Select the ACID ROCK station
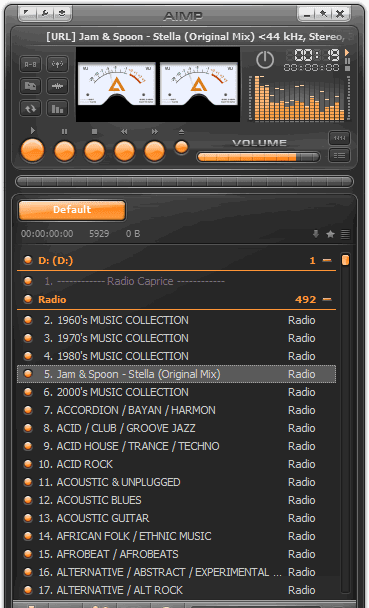369x608 pixels. [x=176, y=464]
